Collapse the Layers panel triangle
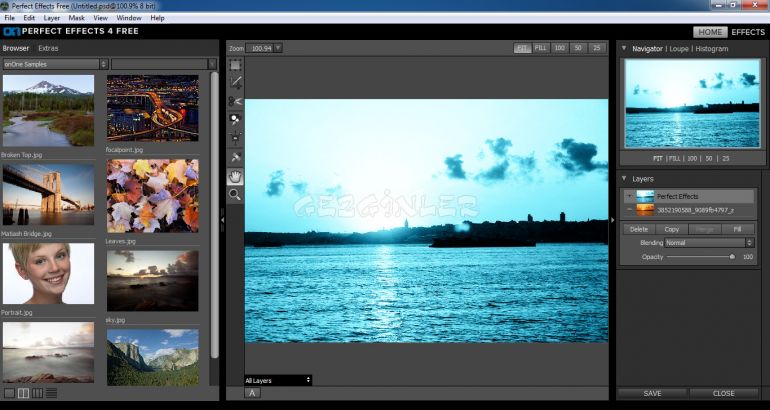Viewport: 770px width, 410px height. [x=624, y=178]
